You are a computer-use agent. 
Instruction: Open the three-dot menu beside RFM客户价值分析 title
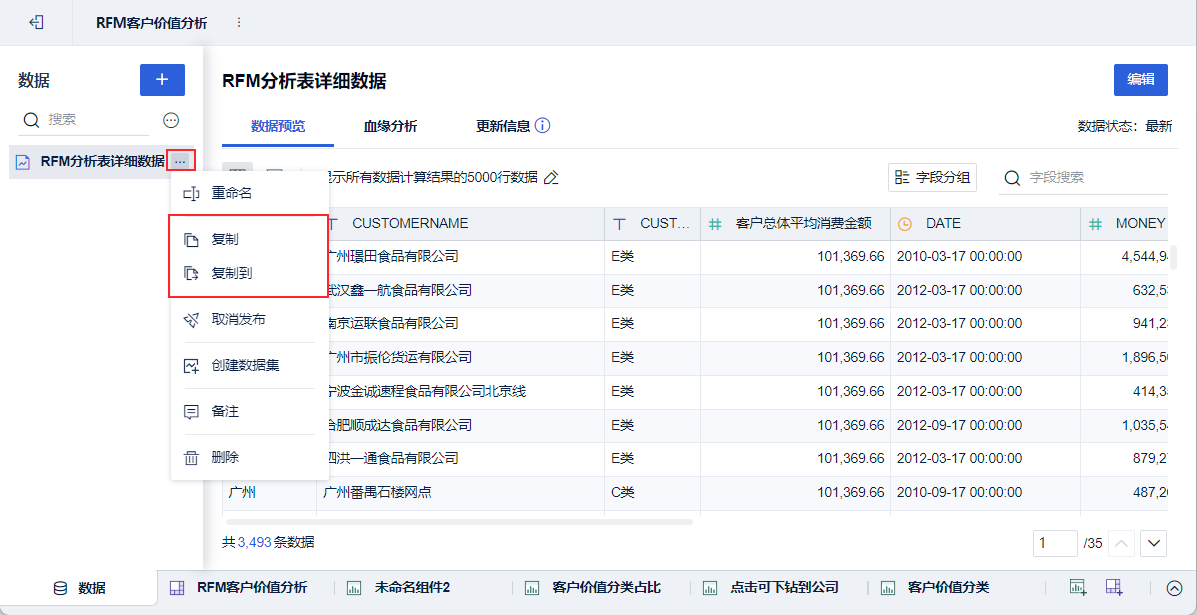tap(239, 23)
